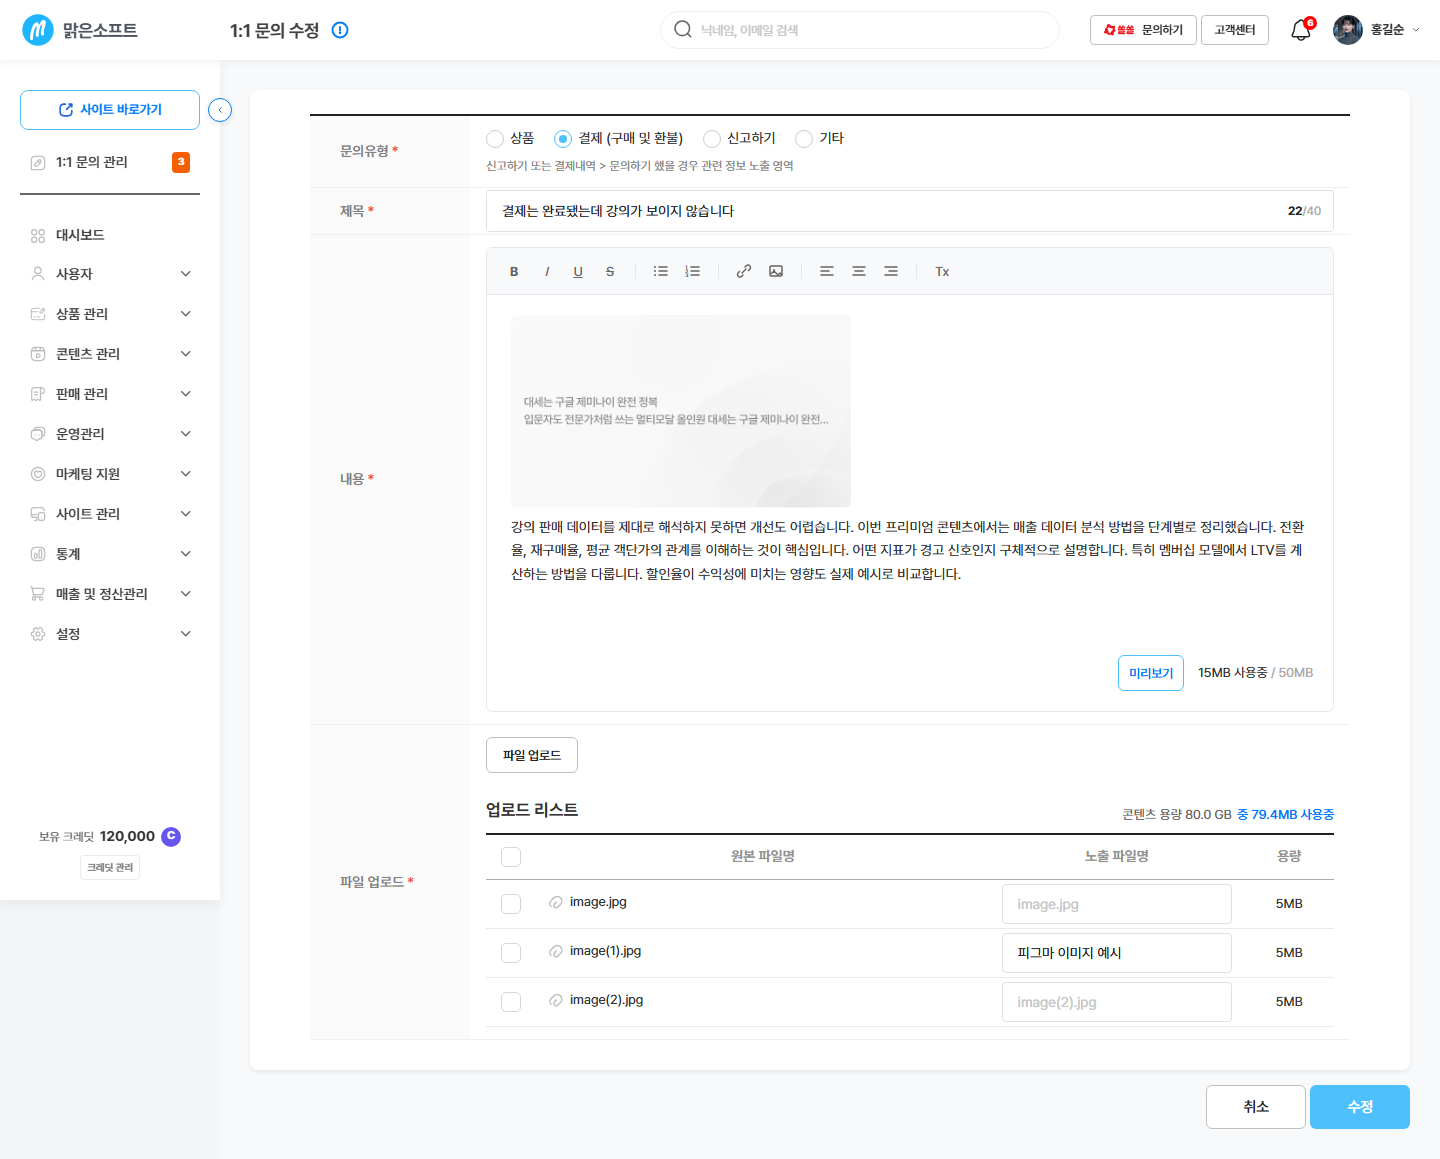Check the box for image.jpg

click(x=511, y=904)
